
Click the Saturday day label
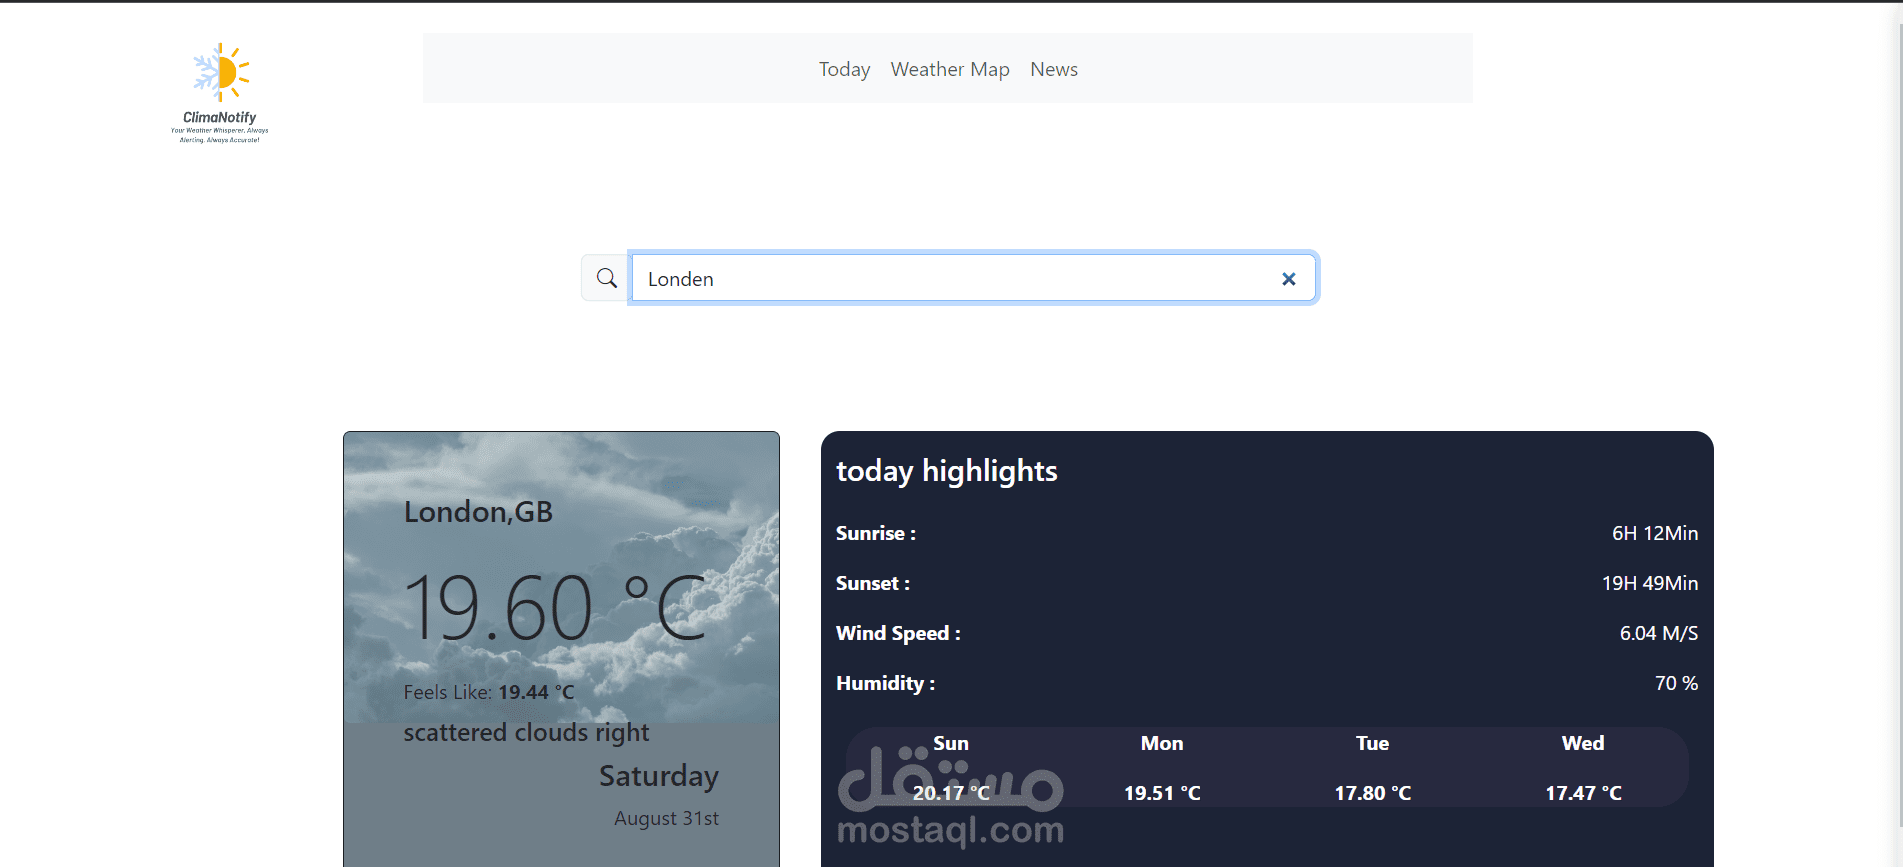click(659, 776)
